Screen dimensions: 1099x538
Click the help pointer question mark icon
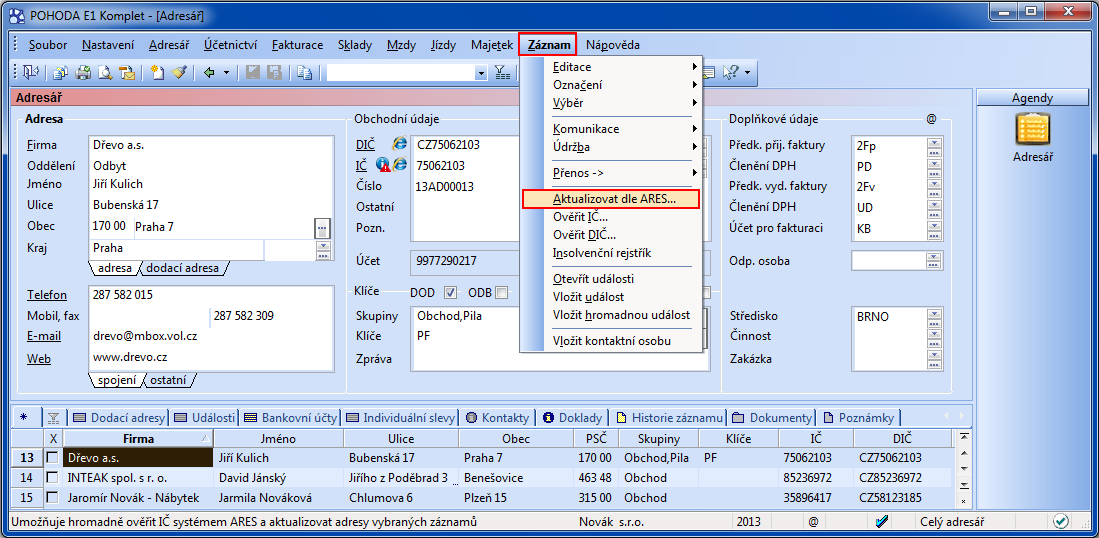coord(732,71)
